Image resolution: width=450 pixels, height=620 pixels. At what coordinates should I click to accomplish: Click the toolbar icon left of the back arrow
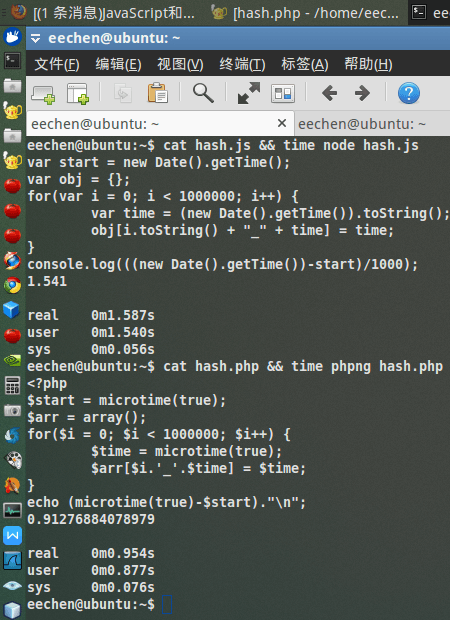click(x=283, y=94)
